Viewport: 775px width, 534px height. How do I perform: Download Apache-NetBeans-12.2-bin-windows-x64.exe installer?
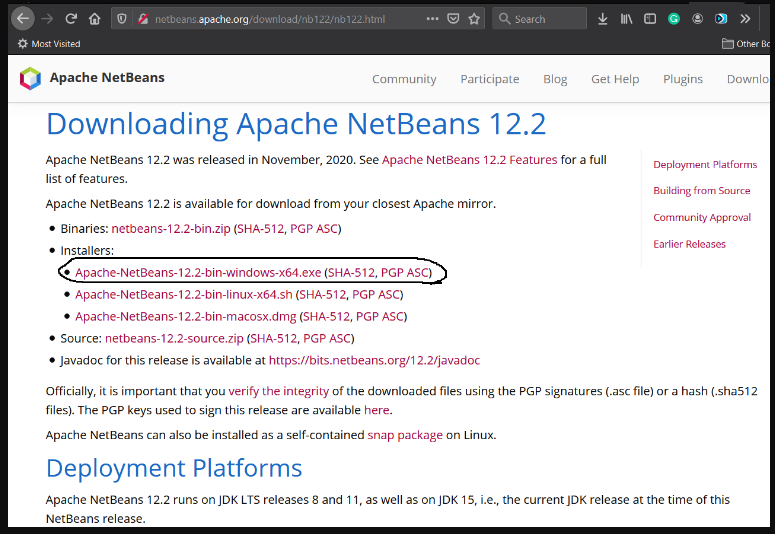tap(198, 272)
